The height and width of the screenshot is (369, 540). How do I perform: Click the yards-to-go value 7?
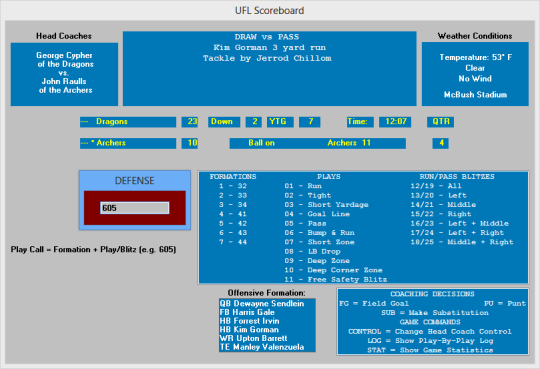click(x=310, y=122)
